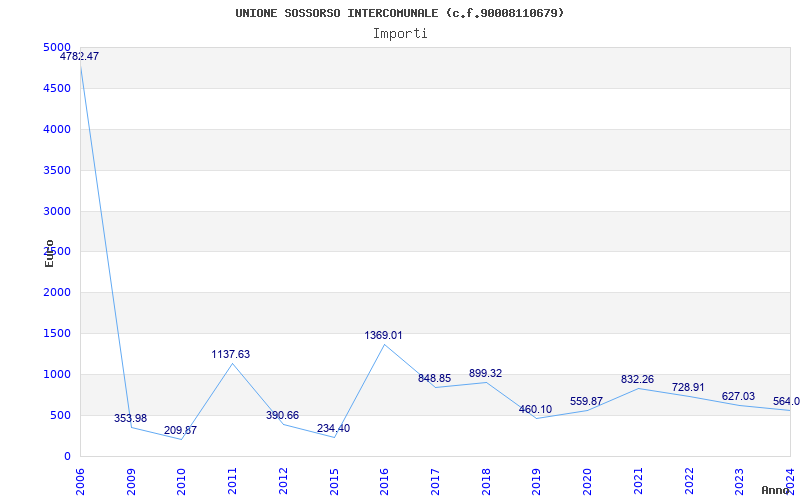Click the line point at 2011

[x=232, y=363]
